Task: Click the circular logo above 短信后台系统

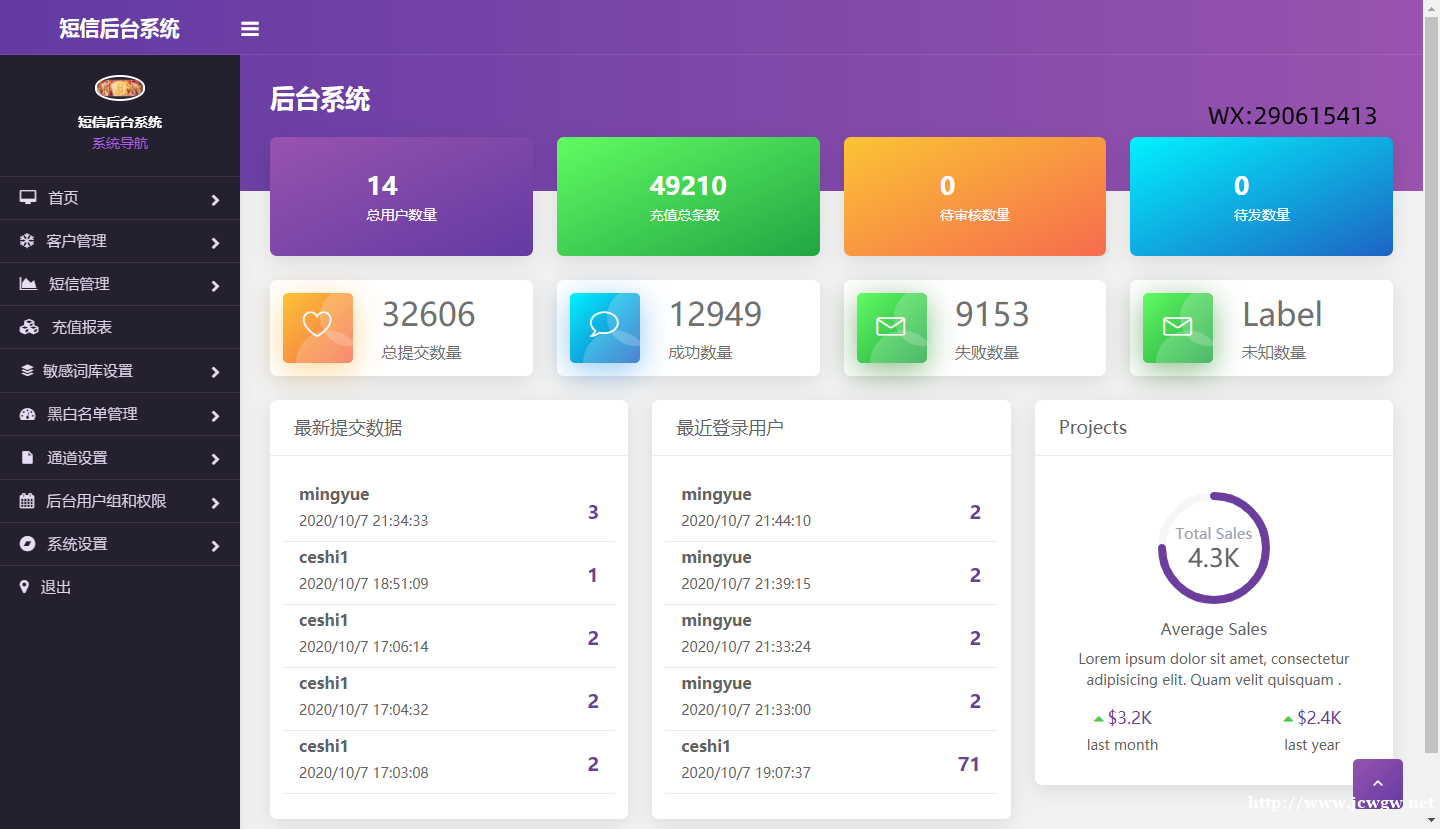Action: [x=119, y=87]
